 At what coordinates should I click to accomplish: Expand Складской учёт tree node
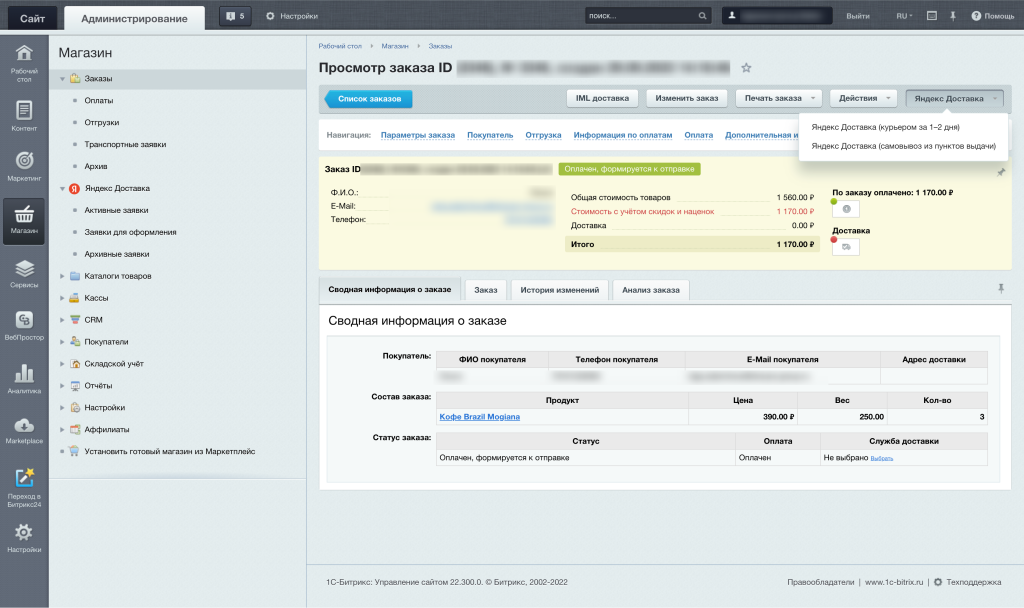(63, 364)
